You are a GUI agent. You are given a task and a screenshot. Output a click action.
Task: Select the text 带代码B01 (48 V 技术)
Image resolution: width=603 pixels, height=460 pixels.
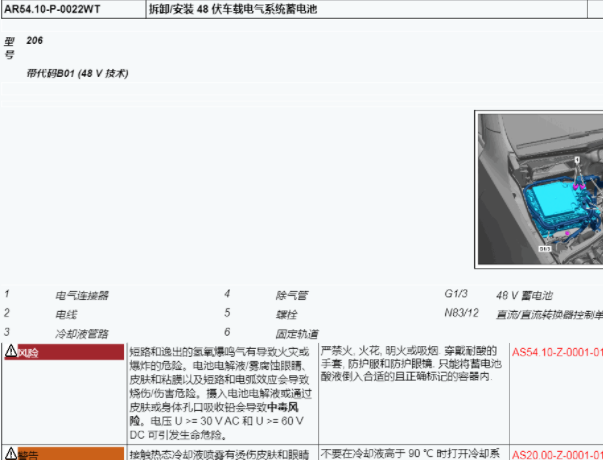point(77,73)
